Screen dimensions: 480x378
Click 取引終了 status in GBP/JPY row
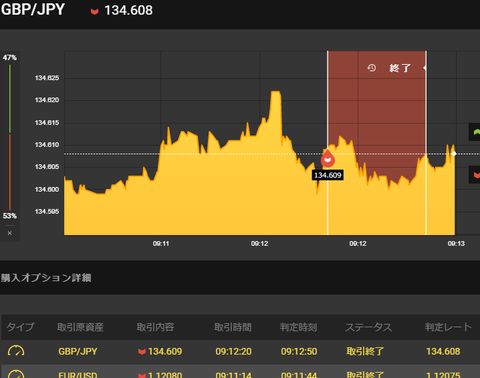point(365,351)
